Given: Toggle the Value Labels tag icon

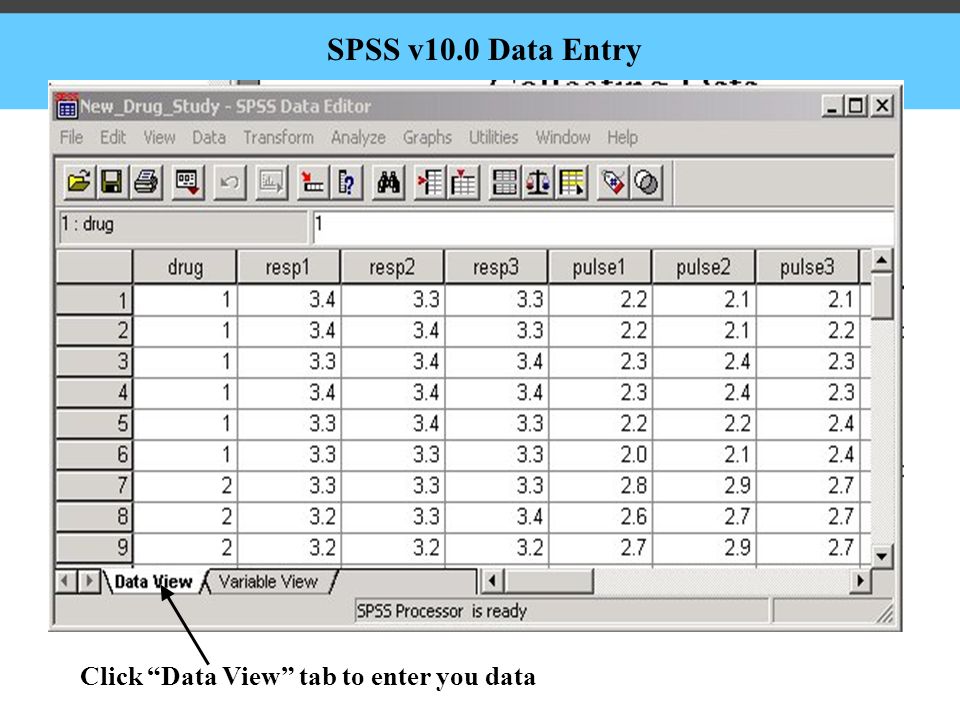Looking at the screenshot, I should pos(613,182).
